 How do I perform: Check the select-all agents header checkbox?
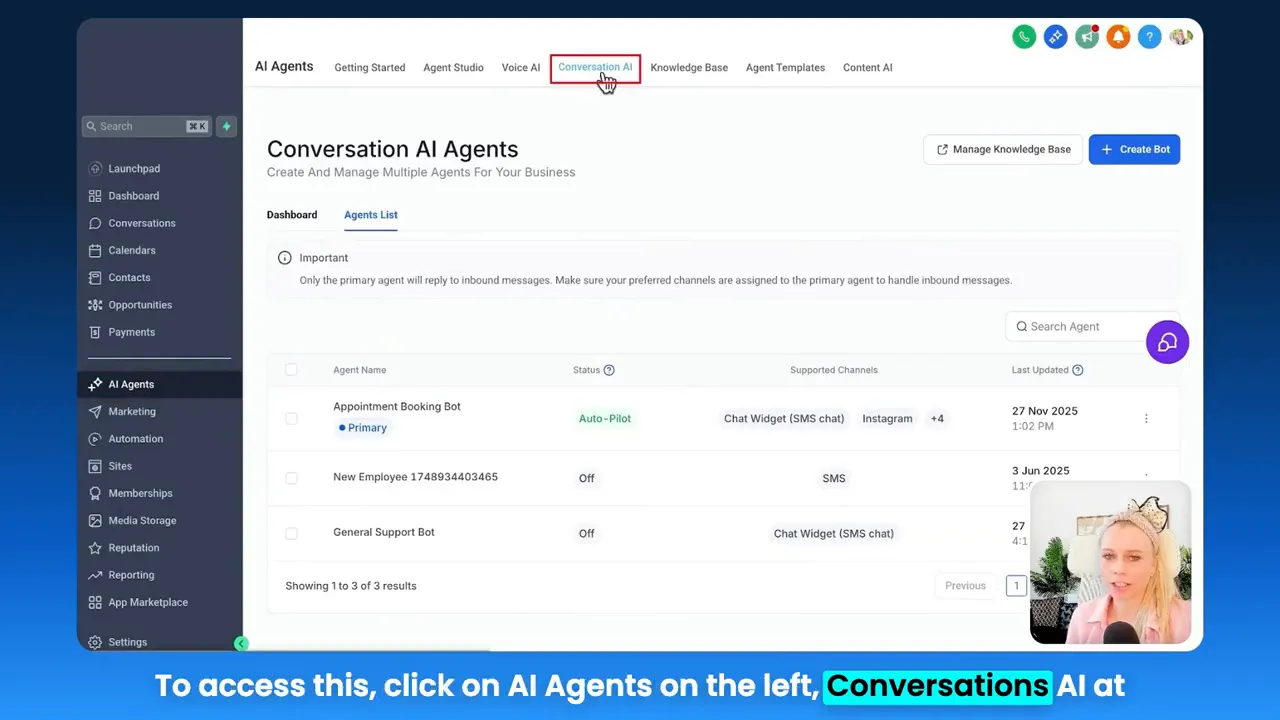click(291, 370)
